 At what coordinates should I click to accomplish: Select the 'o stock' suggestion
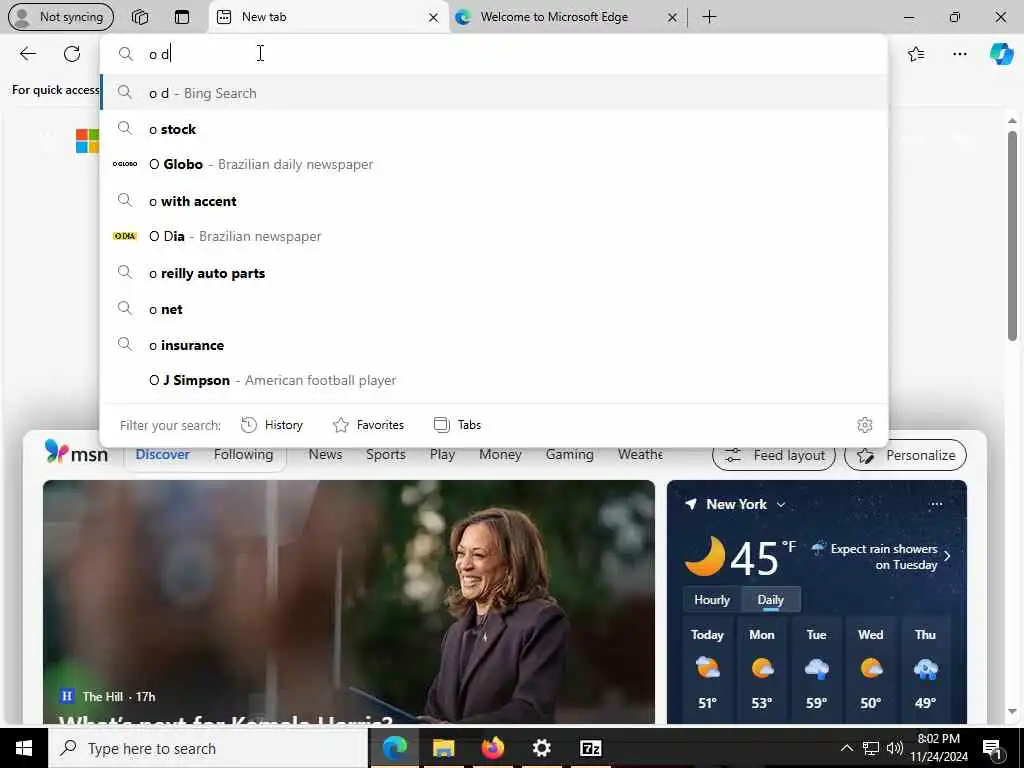tap(494, 129)
